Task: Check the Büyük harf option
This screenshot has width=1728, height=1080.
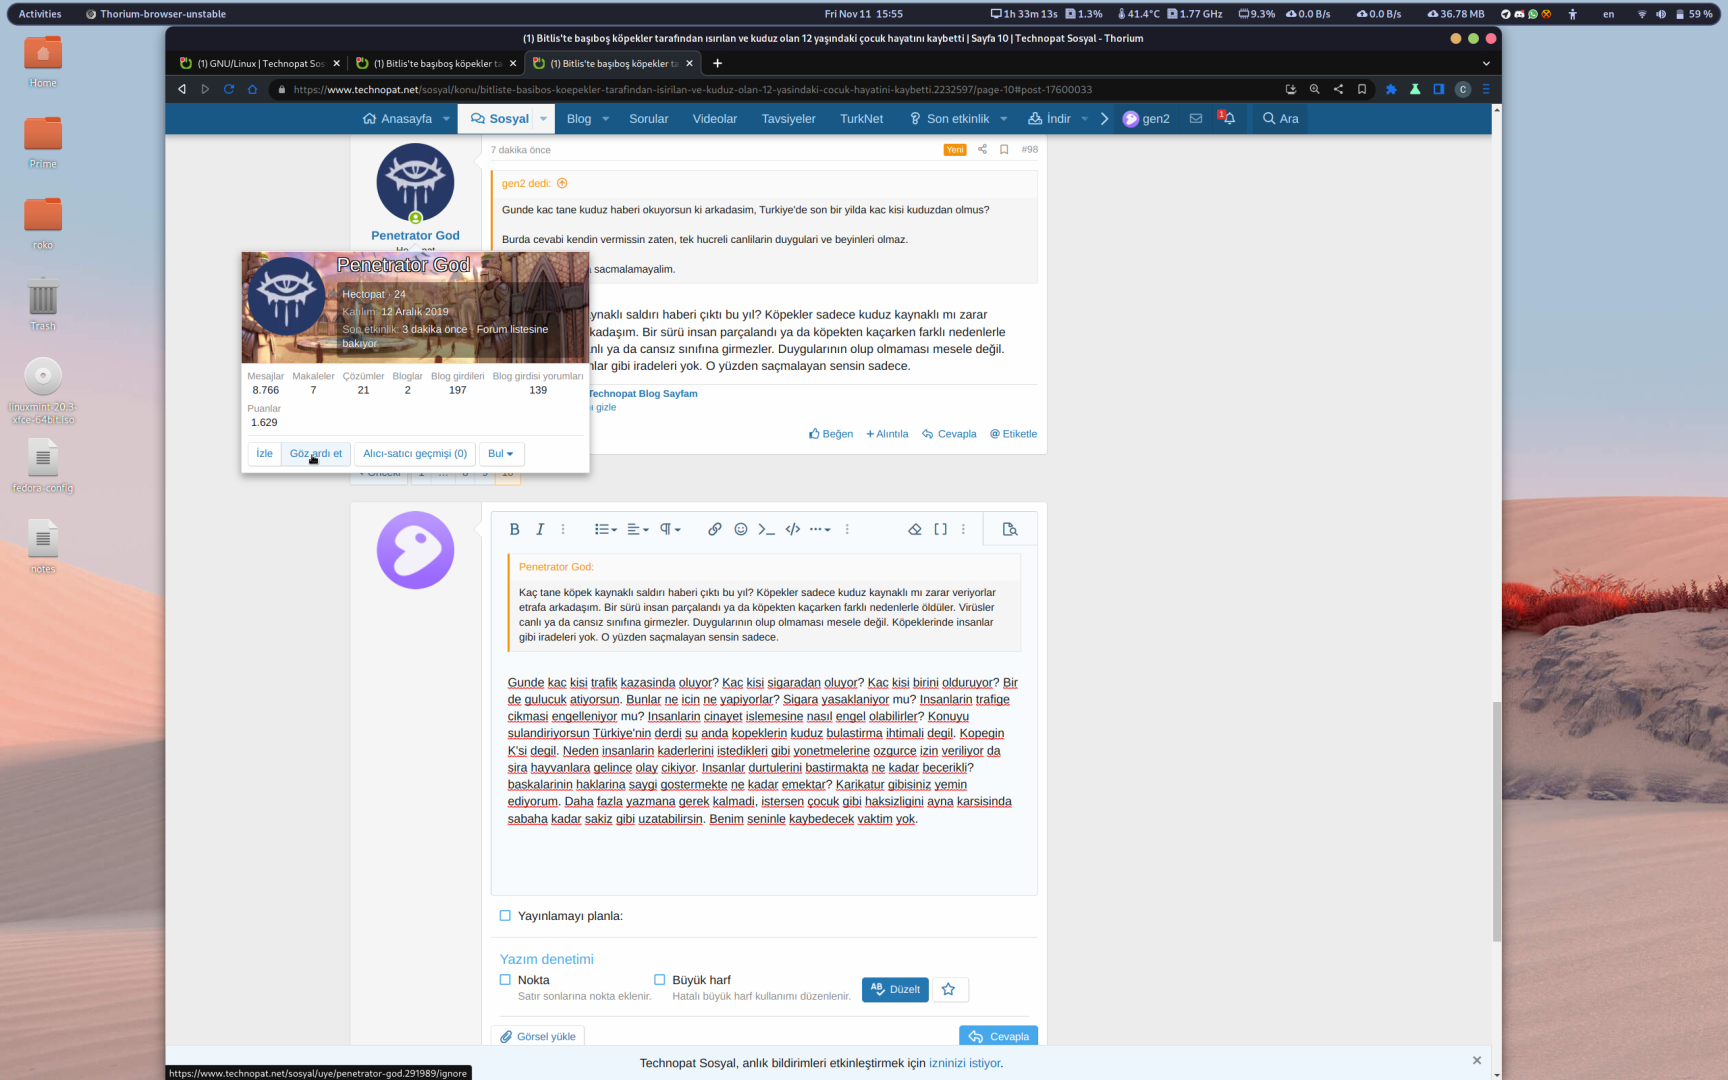Action: (x=659, y=980)
